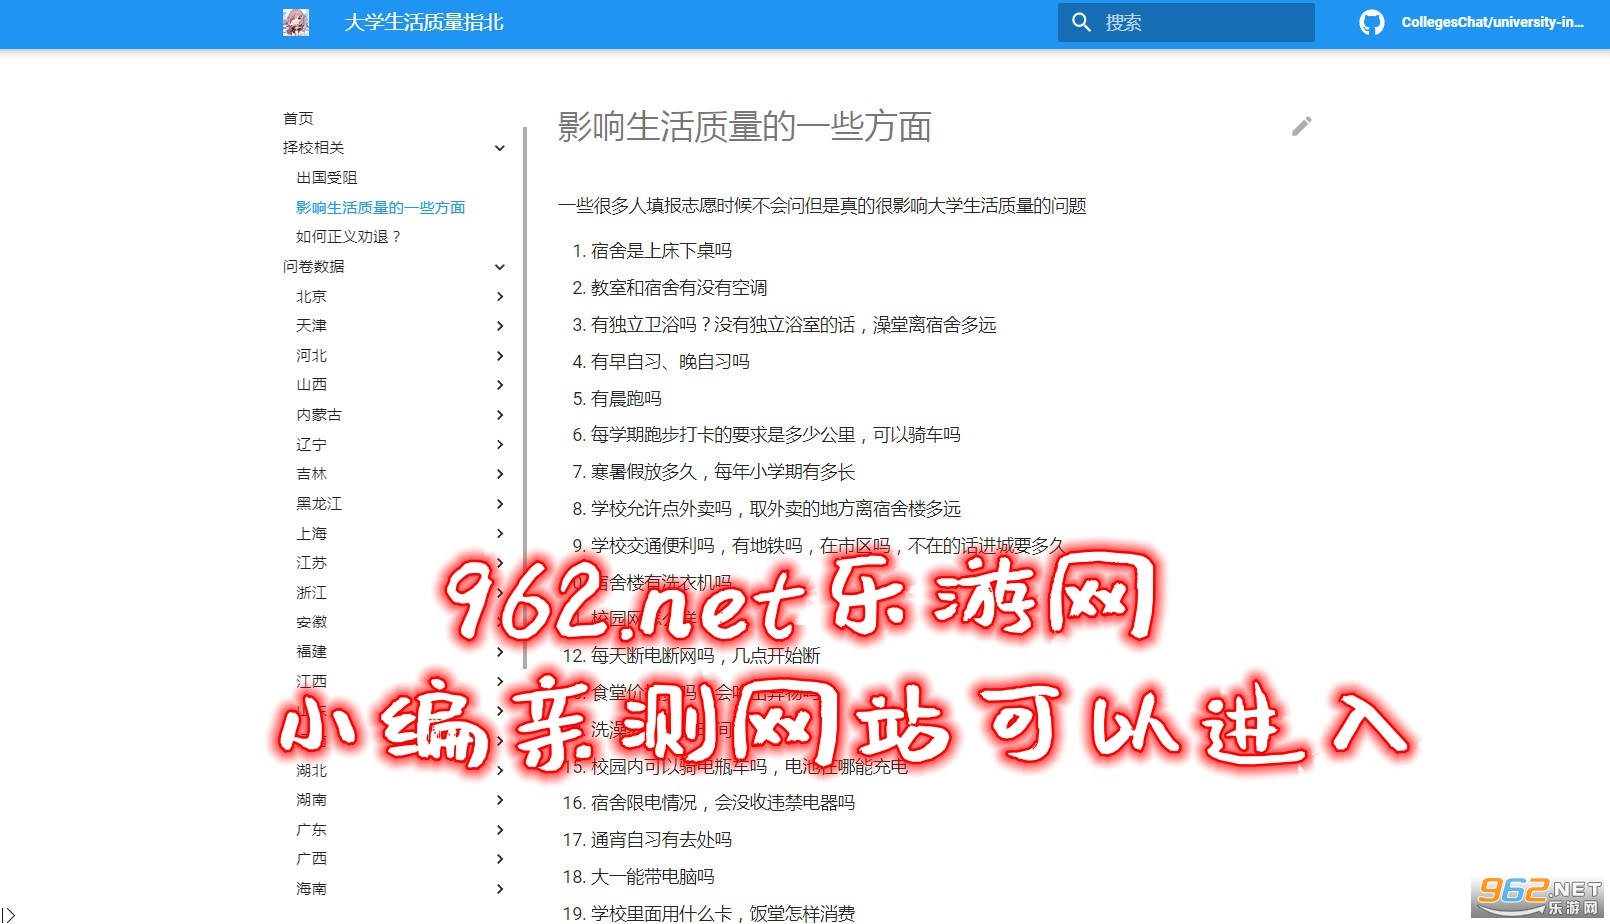This screenshot has height=924, width=1610.
Task: Expand the 山西 chevron
Action: coord(500,385)
